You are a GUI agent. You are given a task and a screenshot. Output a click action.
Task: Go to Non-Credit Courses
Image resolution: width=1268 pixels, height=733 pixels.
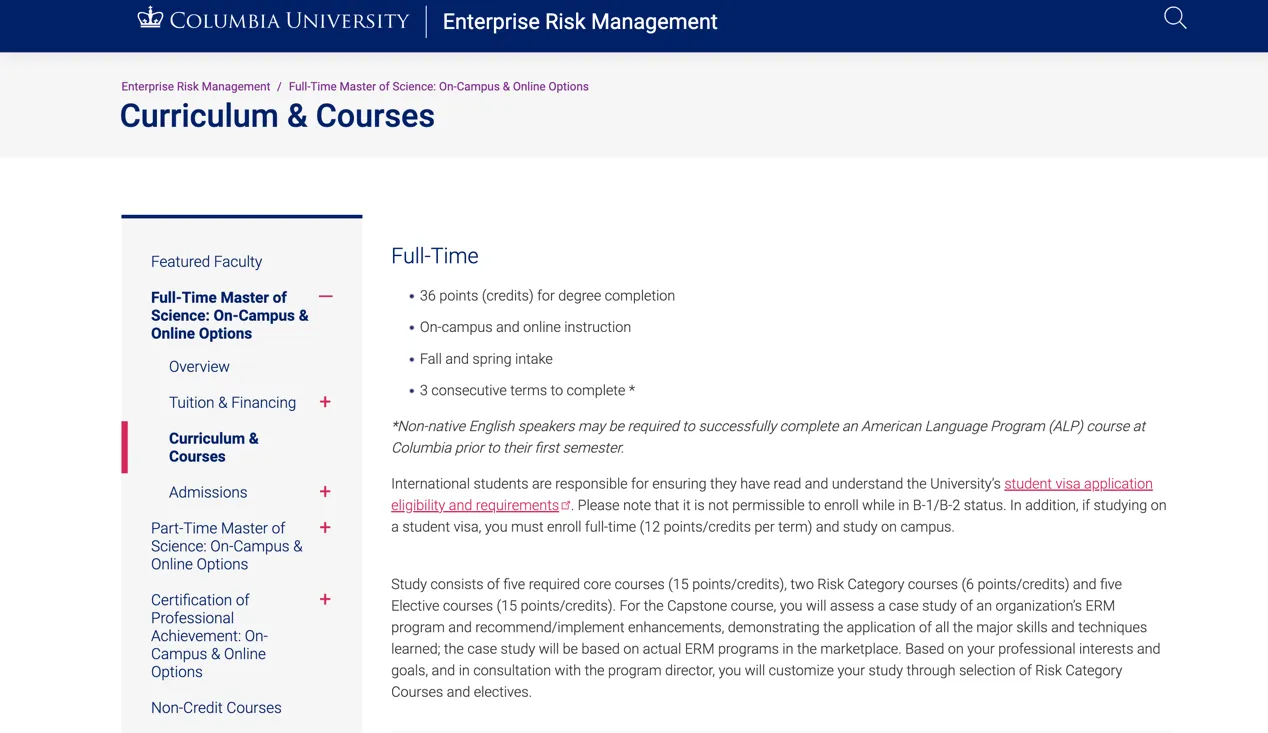click(216, 708)
